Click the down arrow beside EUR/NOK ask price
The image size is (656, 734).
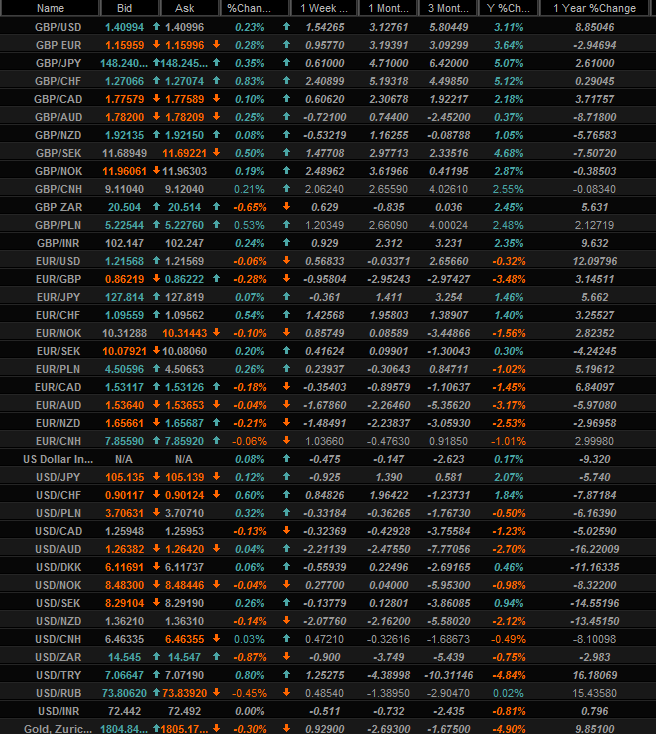click(x=218, y=332)
